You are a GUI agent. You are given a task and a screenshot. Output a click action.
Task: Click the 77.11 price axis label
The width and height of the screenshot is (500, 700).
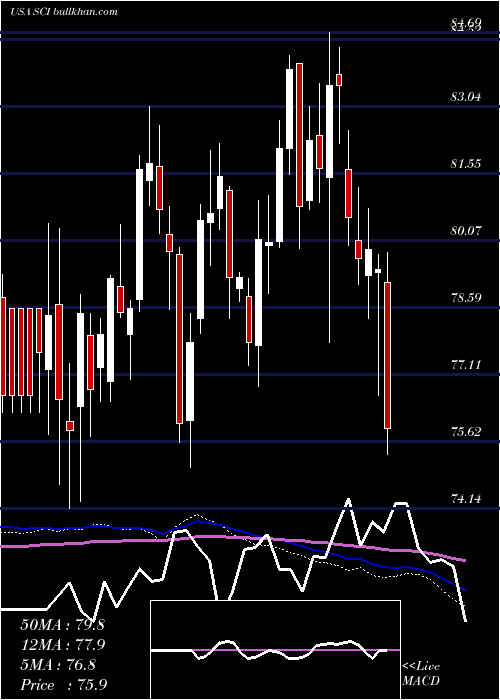pyautogui.click(x=466, y=365)
